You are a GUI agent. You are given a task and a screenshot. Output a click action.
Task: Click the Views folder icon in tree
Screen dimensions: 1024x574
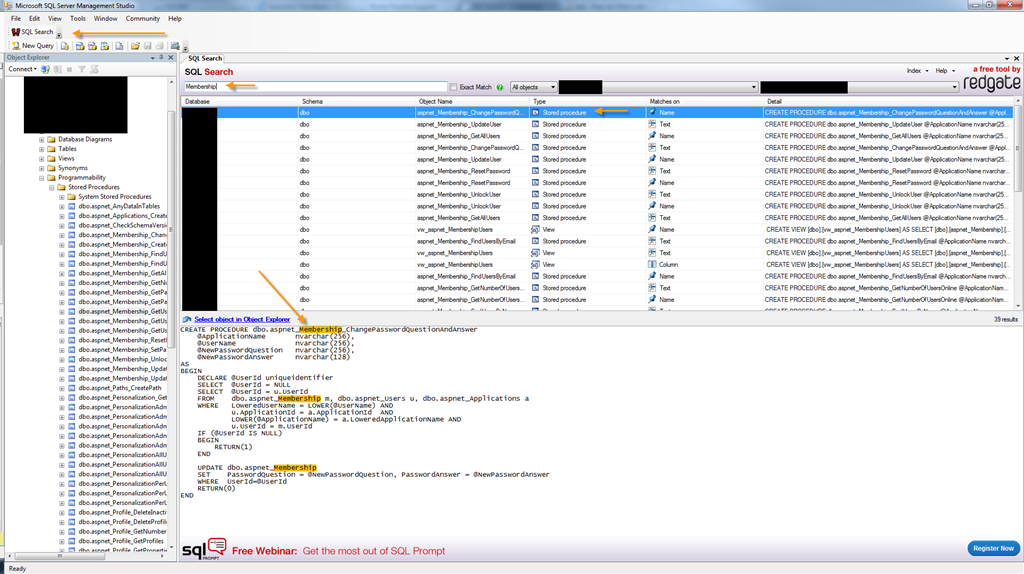tap(51, 158)
